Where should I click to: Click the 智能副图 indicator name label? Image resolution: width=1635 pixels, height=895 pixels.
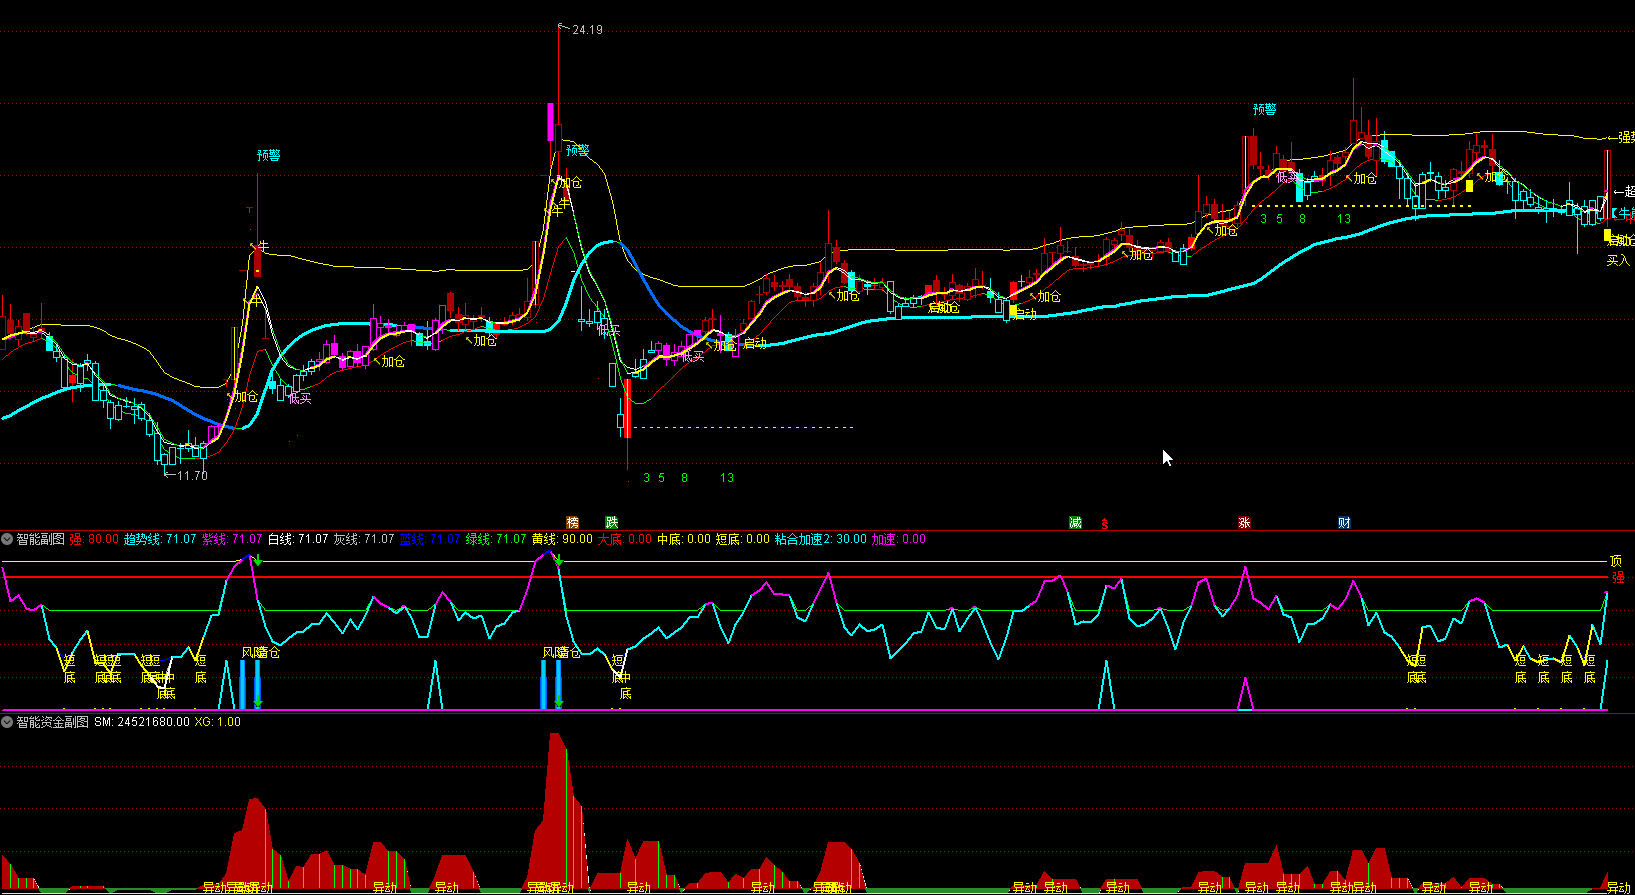40,540
